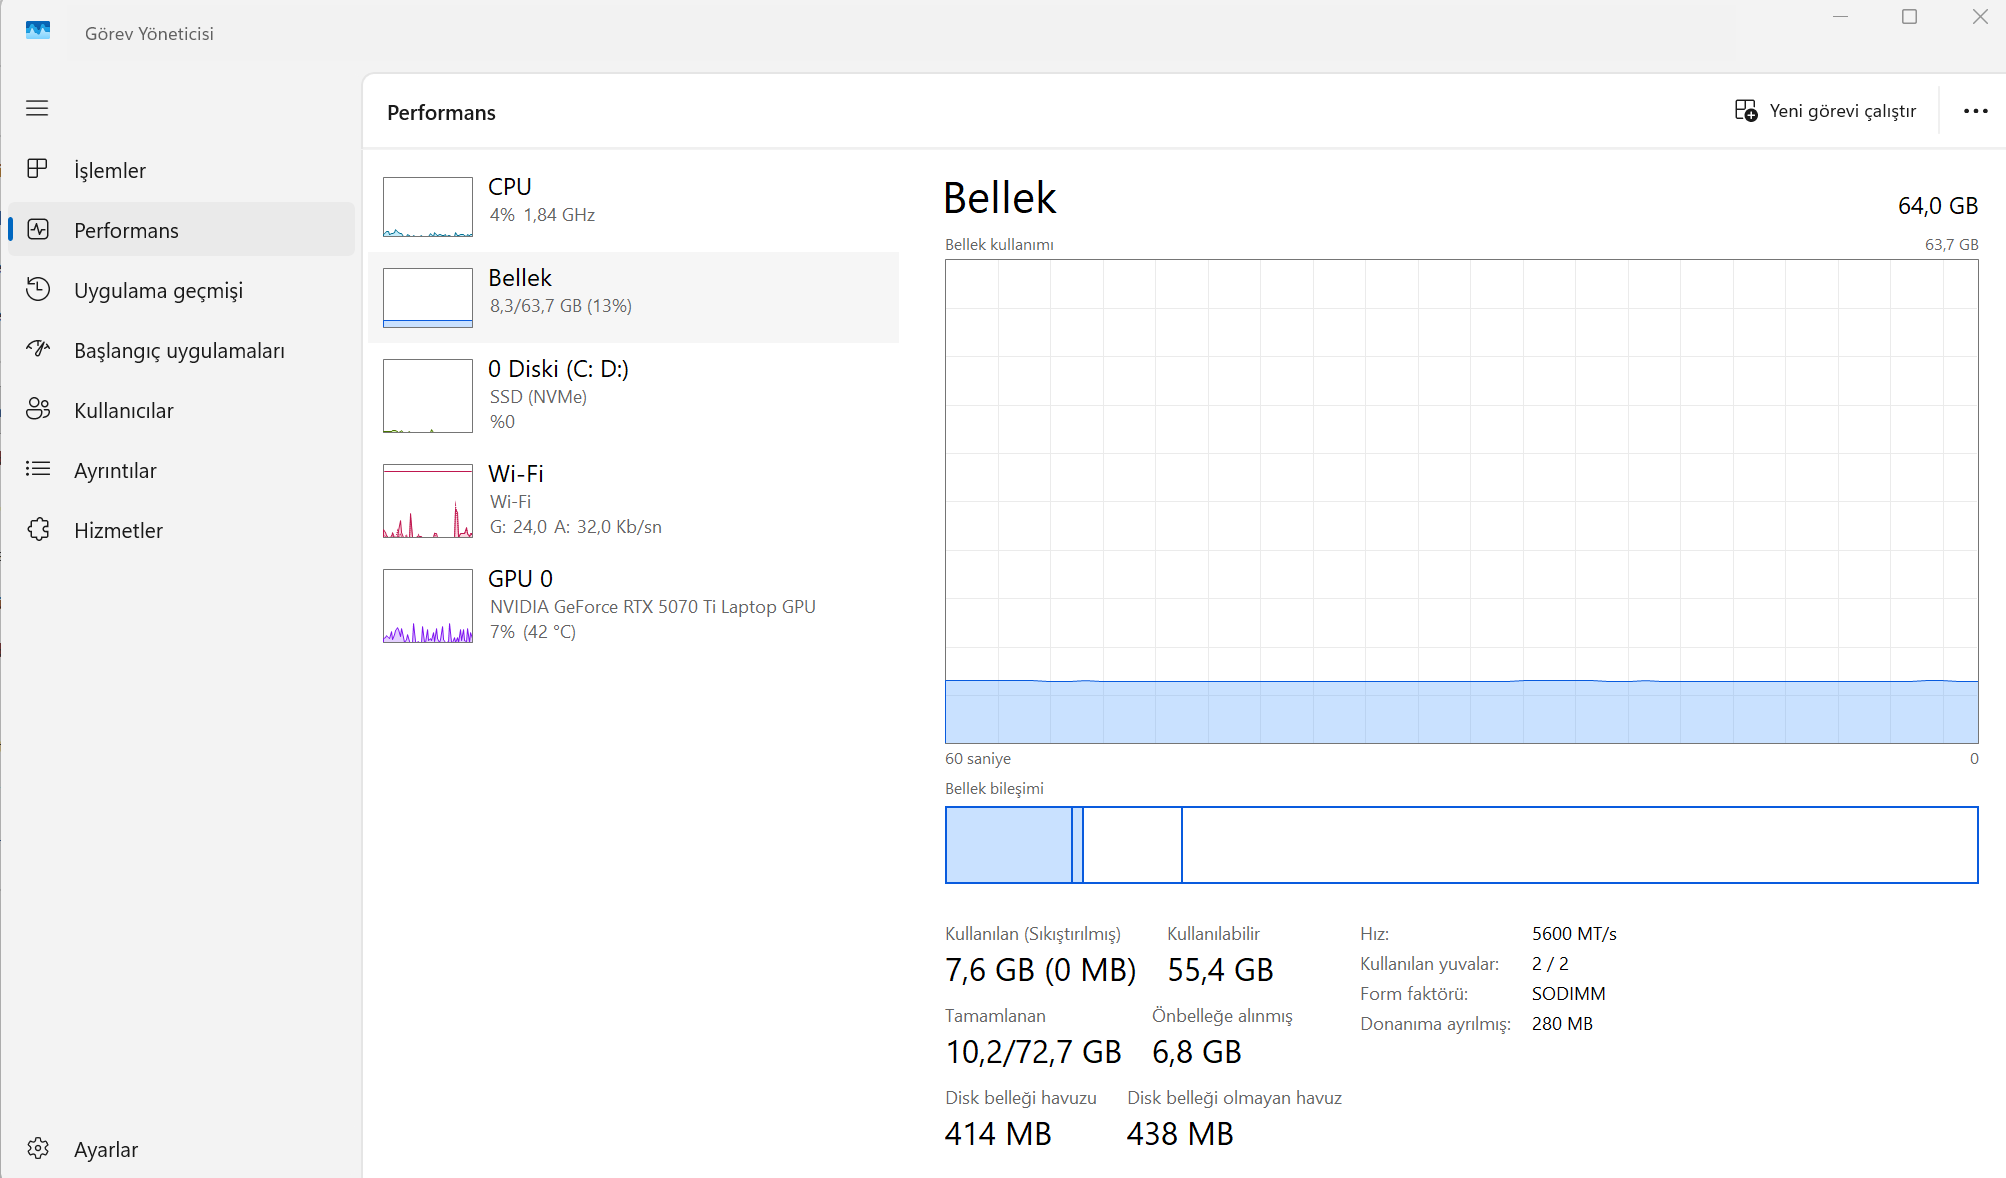
Task: Select the CPU performance graph thumbnail
Action: point(428,206)
